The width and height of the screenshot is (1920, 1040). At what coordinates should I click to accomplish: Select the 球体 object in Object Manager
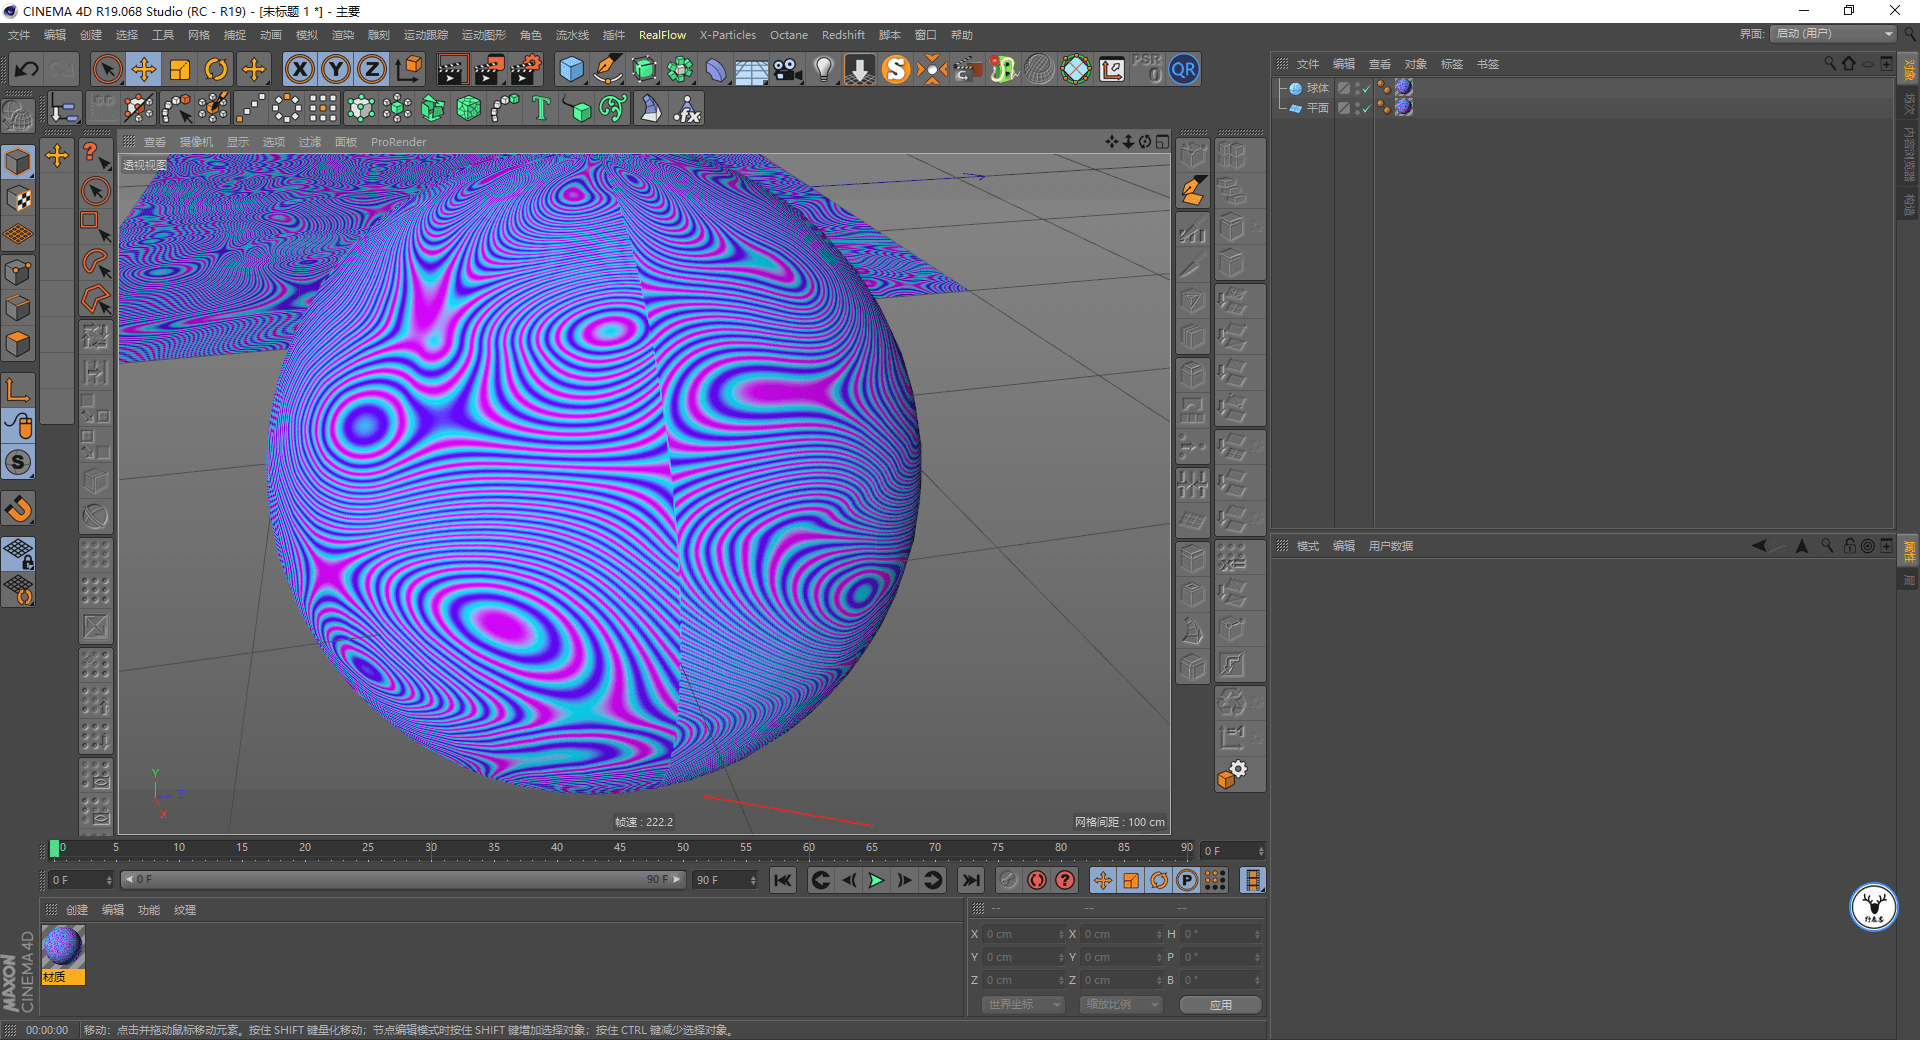coord(1317,89)
